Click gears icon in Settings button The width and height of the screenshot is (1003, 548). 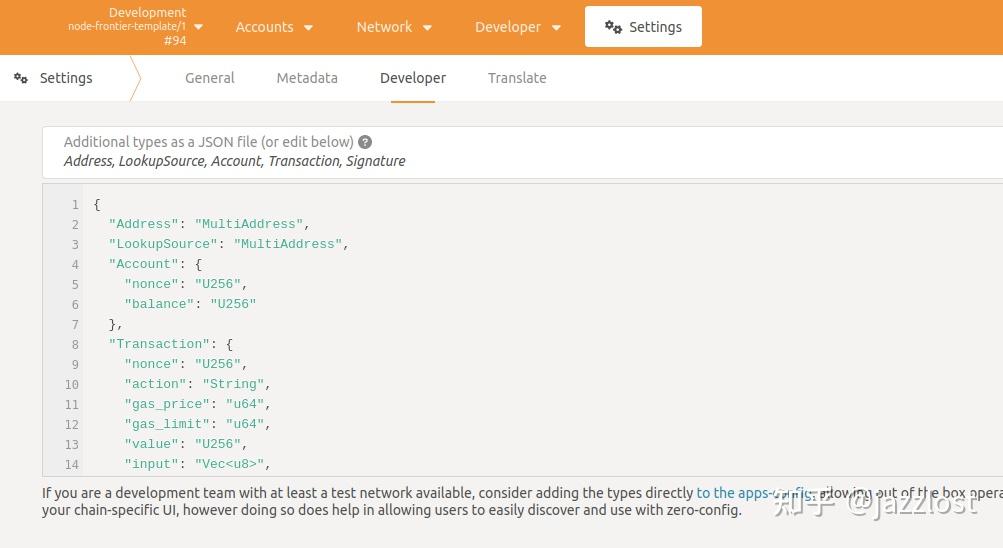tap(613, 27)
